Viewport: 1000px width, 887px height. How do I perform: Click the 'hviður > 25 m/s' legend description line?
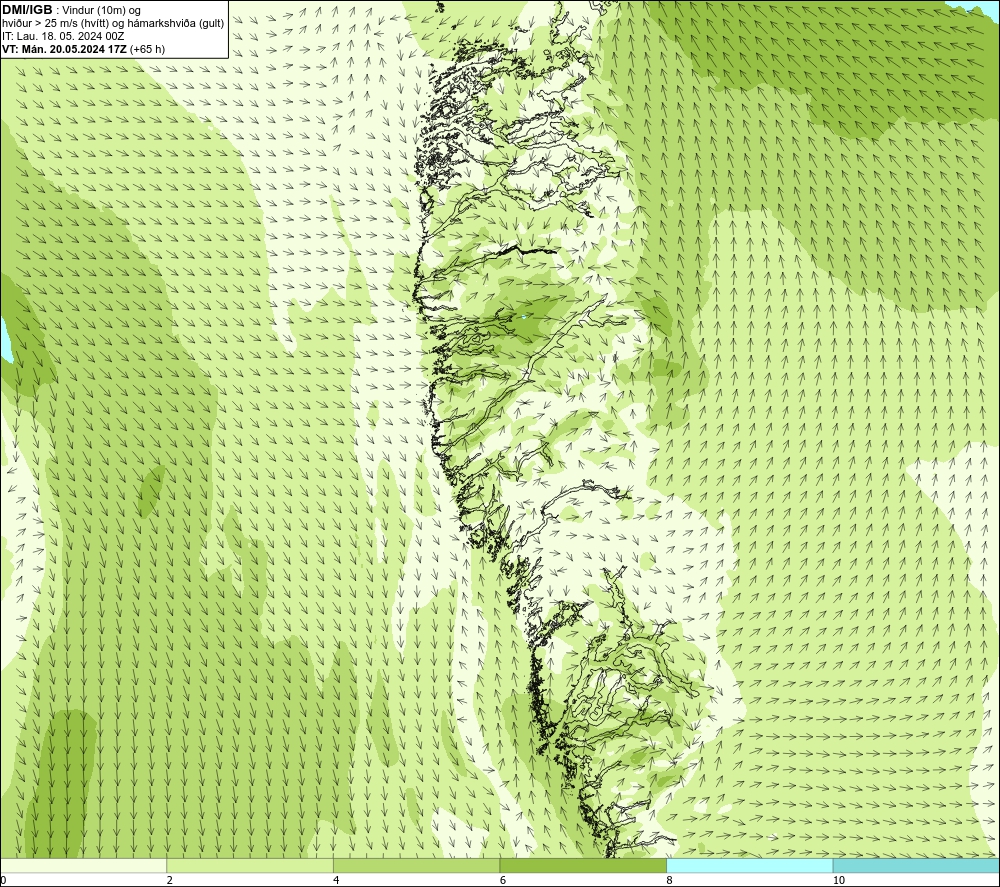click(113, 23)
